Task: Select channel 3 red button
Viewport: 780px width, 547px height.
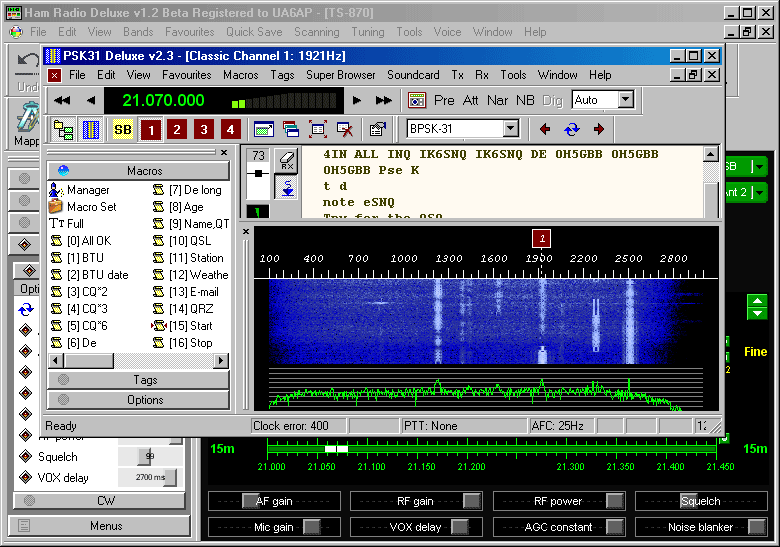Action: point(203,129)
